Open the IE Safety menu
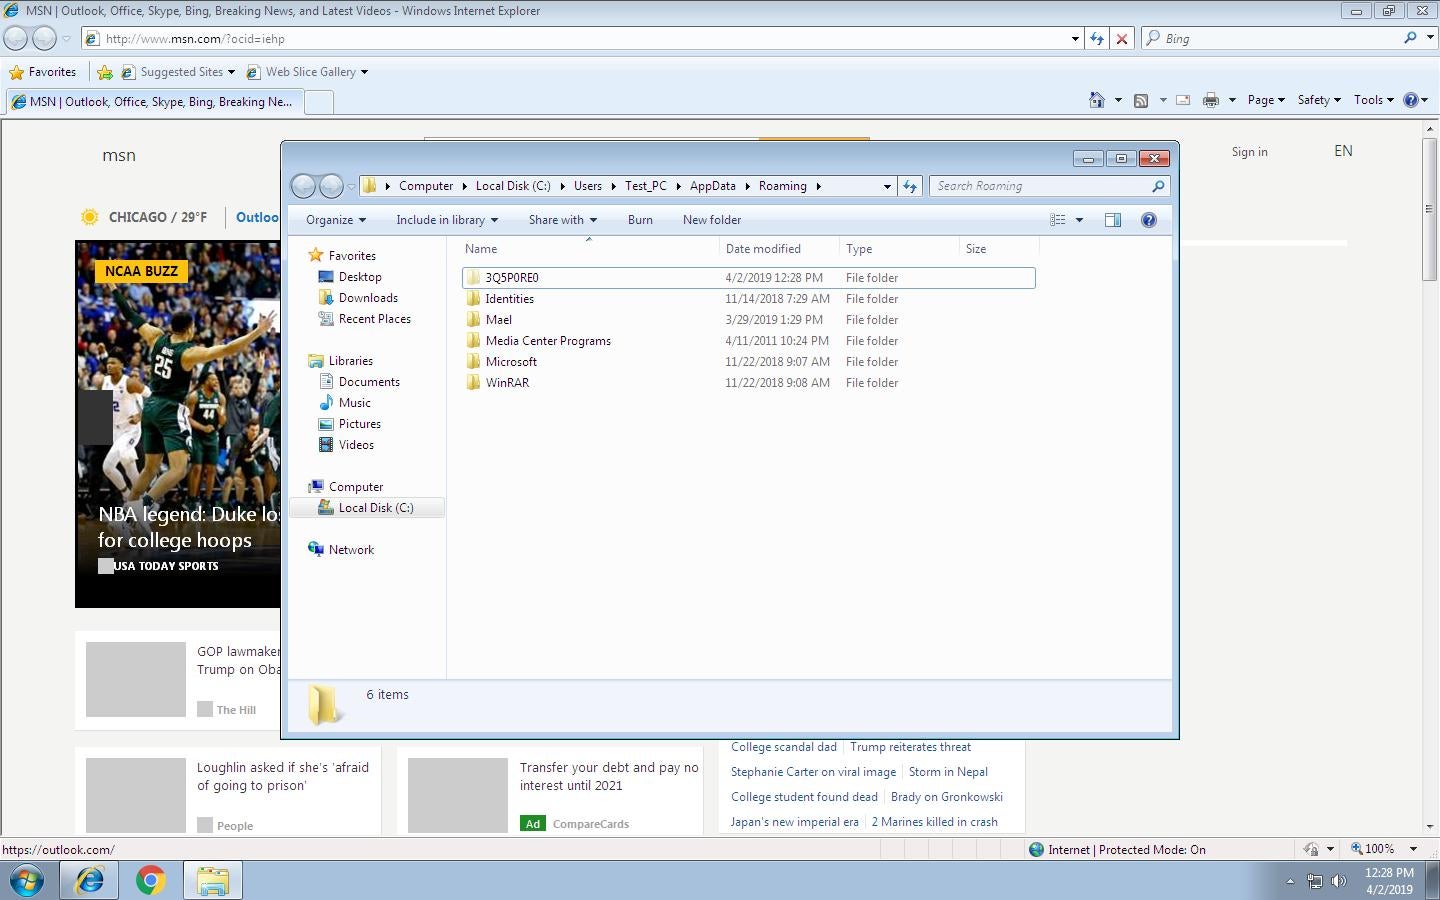The image size is (1440, 900). 1318,100
